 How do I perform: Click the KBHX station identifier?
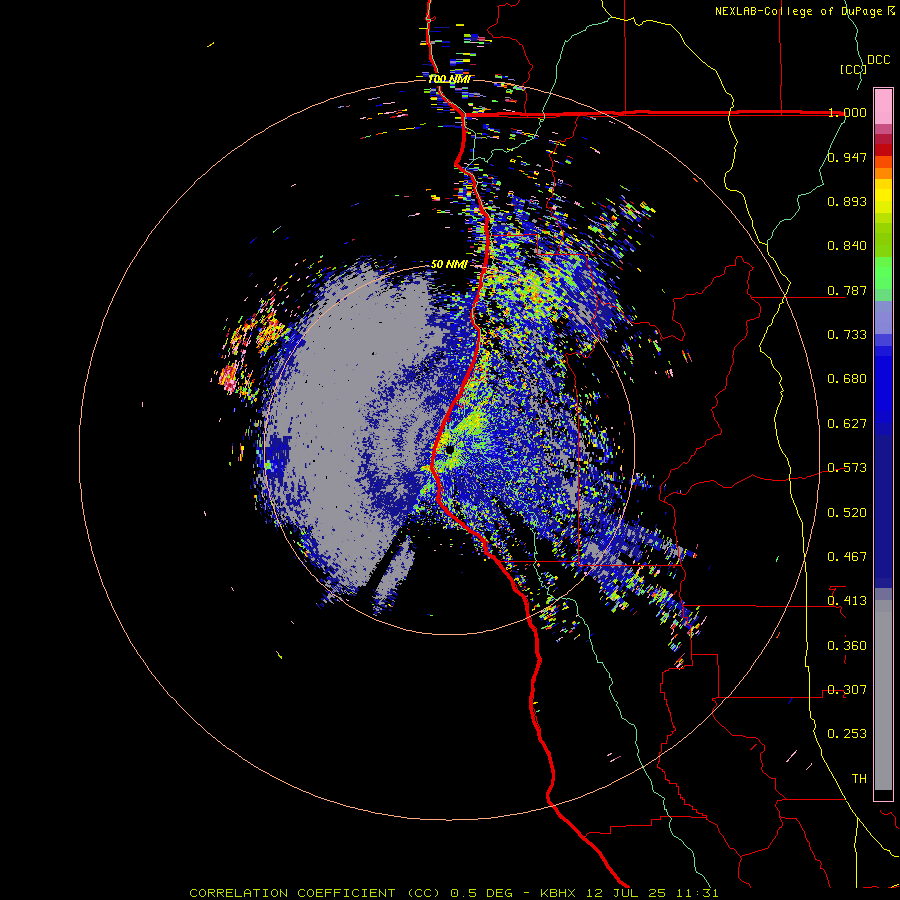click(560, 893)
